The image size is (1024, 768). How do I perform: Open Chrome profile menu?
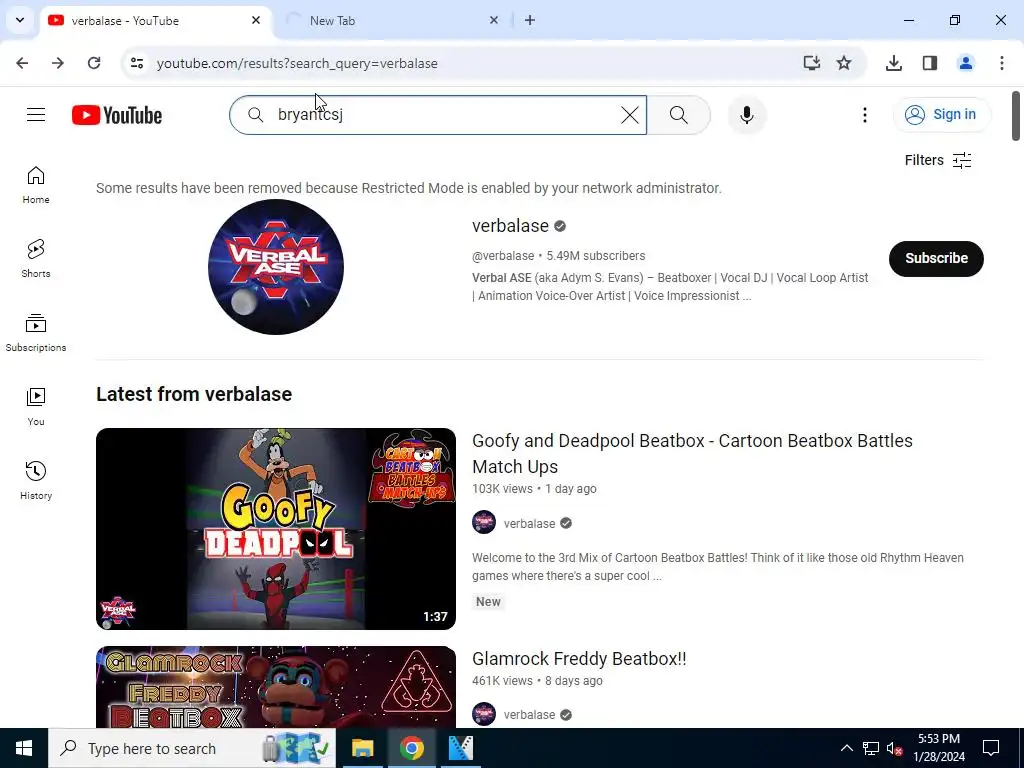tap(966, 63)
